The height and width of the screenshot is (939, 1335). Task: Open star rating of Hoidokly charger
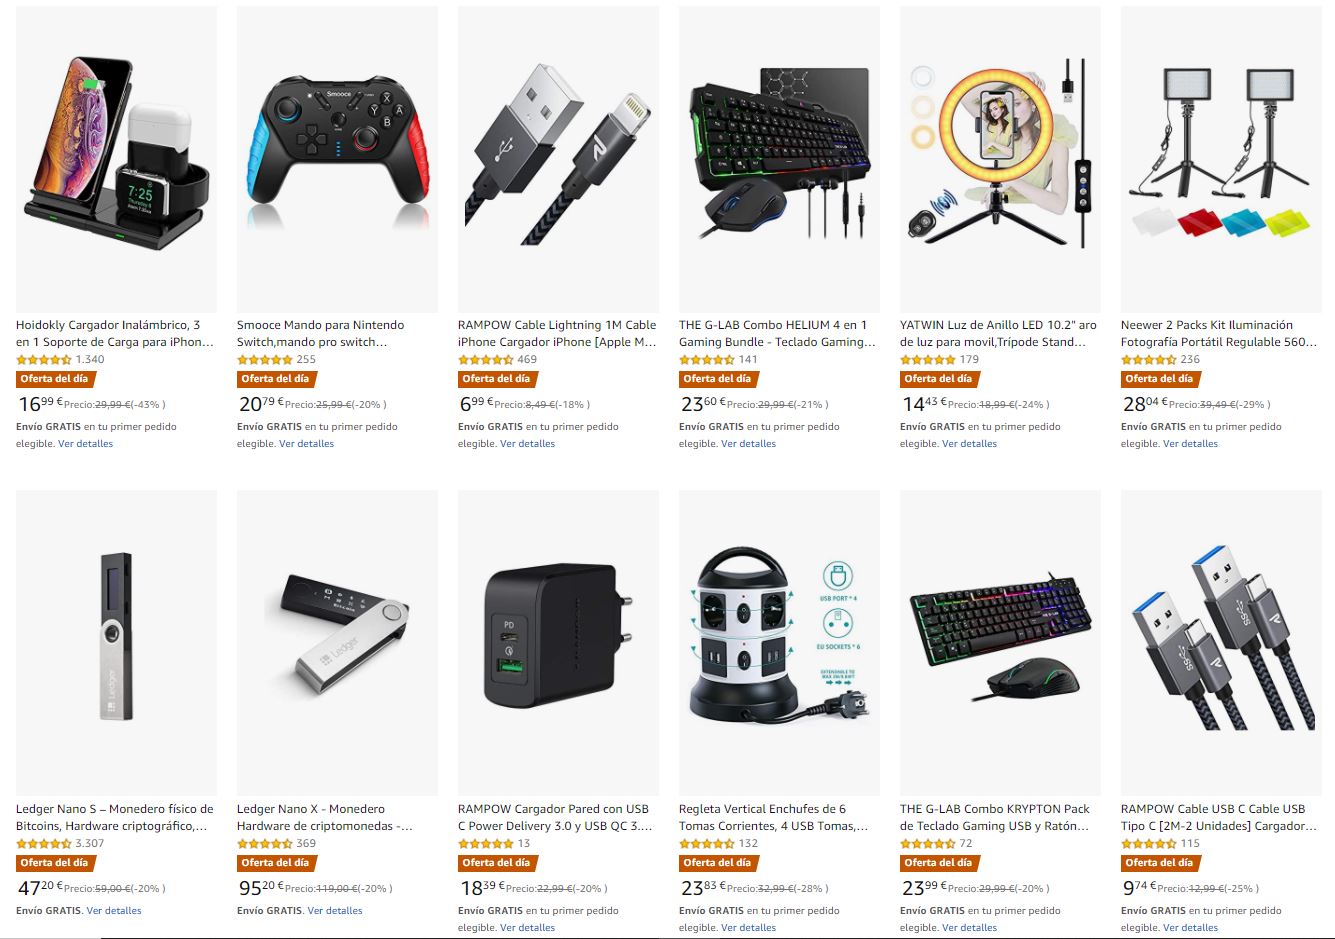[x=44, y=360]
